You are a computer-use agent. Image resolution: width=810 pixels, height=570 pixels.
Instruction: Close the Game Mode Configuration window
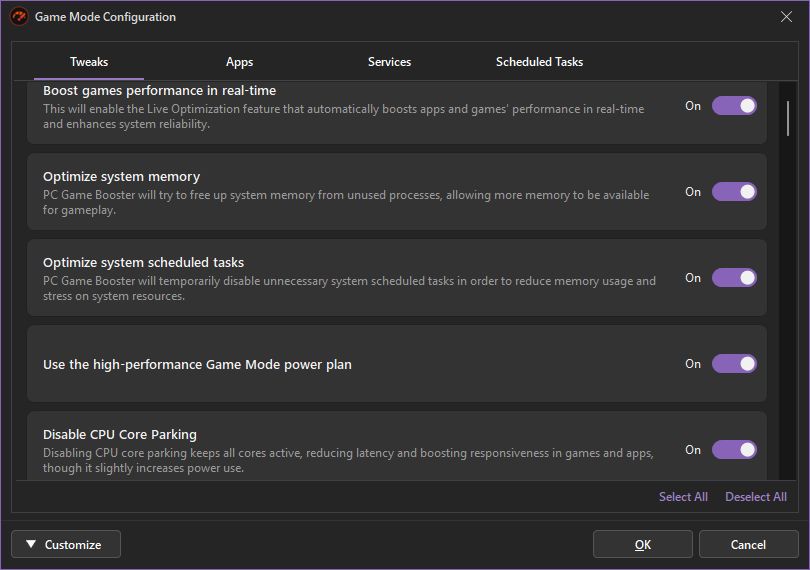786,17
